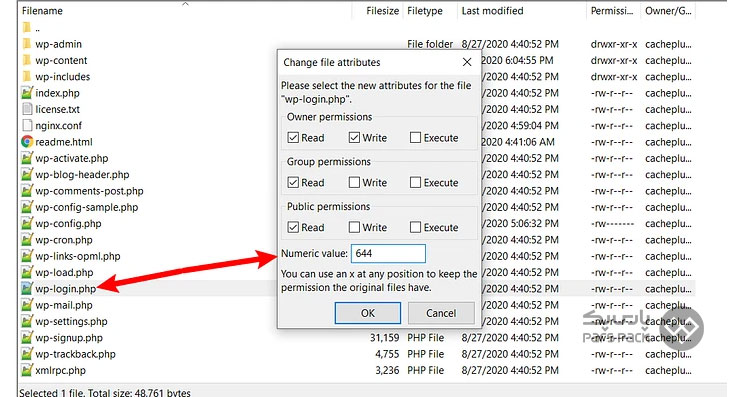Click the wp-trackback.php file icon
This screenshot has width=750, height=397.
click(27, 354)
